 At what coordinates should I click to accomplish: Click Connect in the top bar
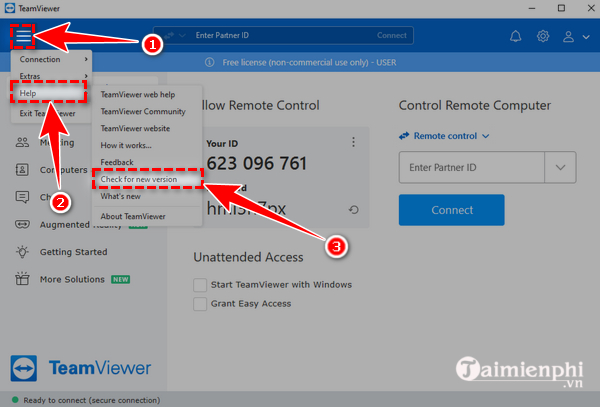(x=391, y=35)
